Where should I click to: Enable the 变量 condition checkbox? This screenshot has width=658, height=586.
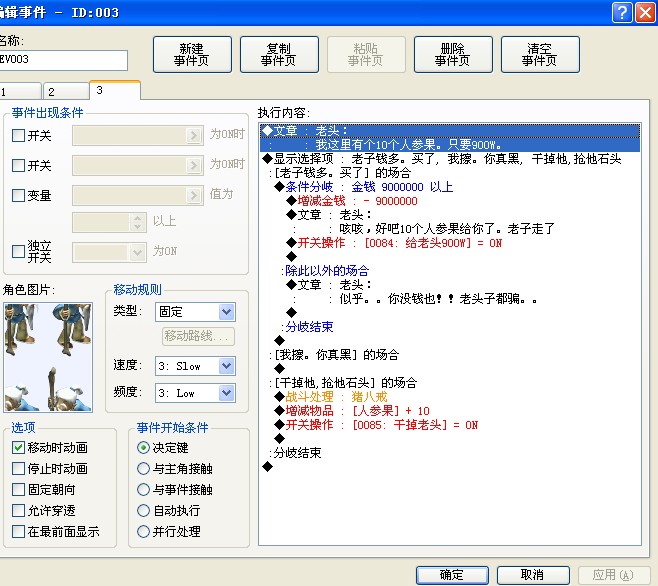[x=18, y=195]
